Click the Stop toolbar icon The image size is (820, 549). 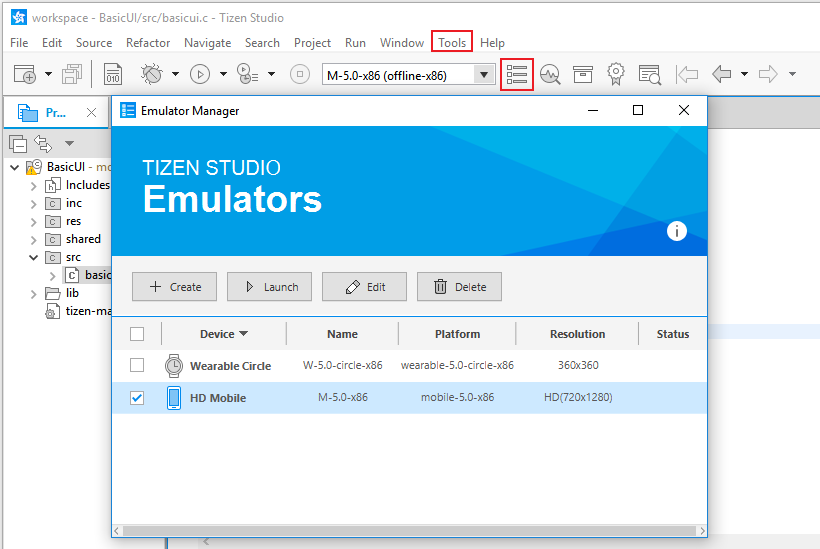pyautogui.click(x=300, y=74)
